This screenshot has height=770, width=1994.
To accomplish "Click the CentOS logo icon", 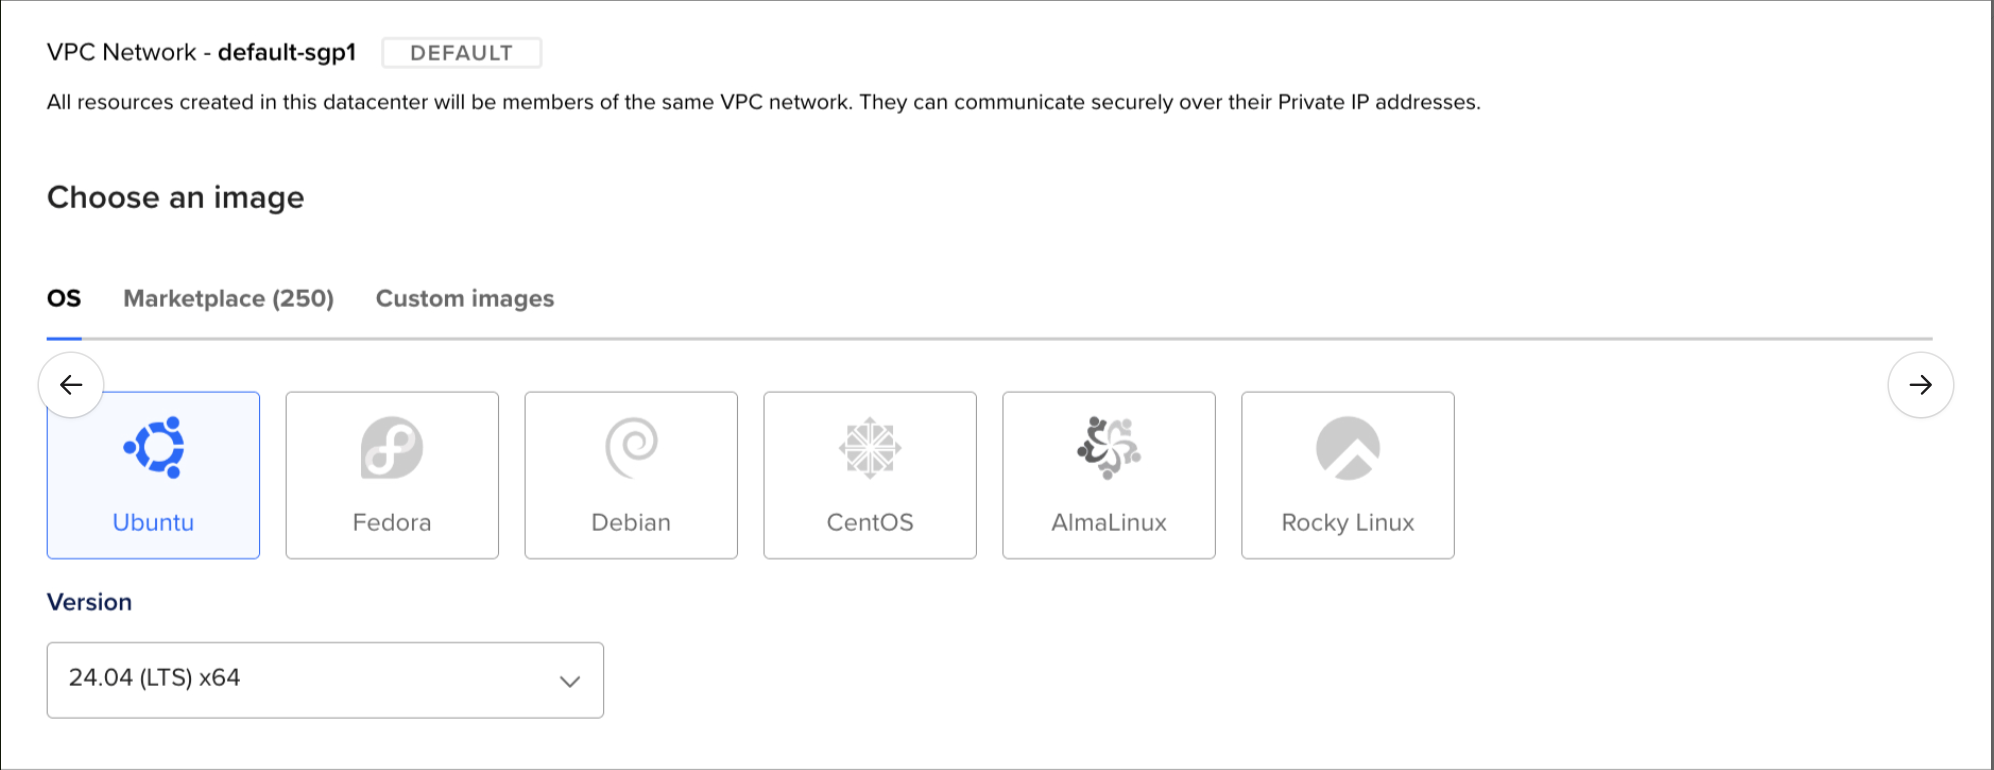I will [x=870, y=447].
